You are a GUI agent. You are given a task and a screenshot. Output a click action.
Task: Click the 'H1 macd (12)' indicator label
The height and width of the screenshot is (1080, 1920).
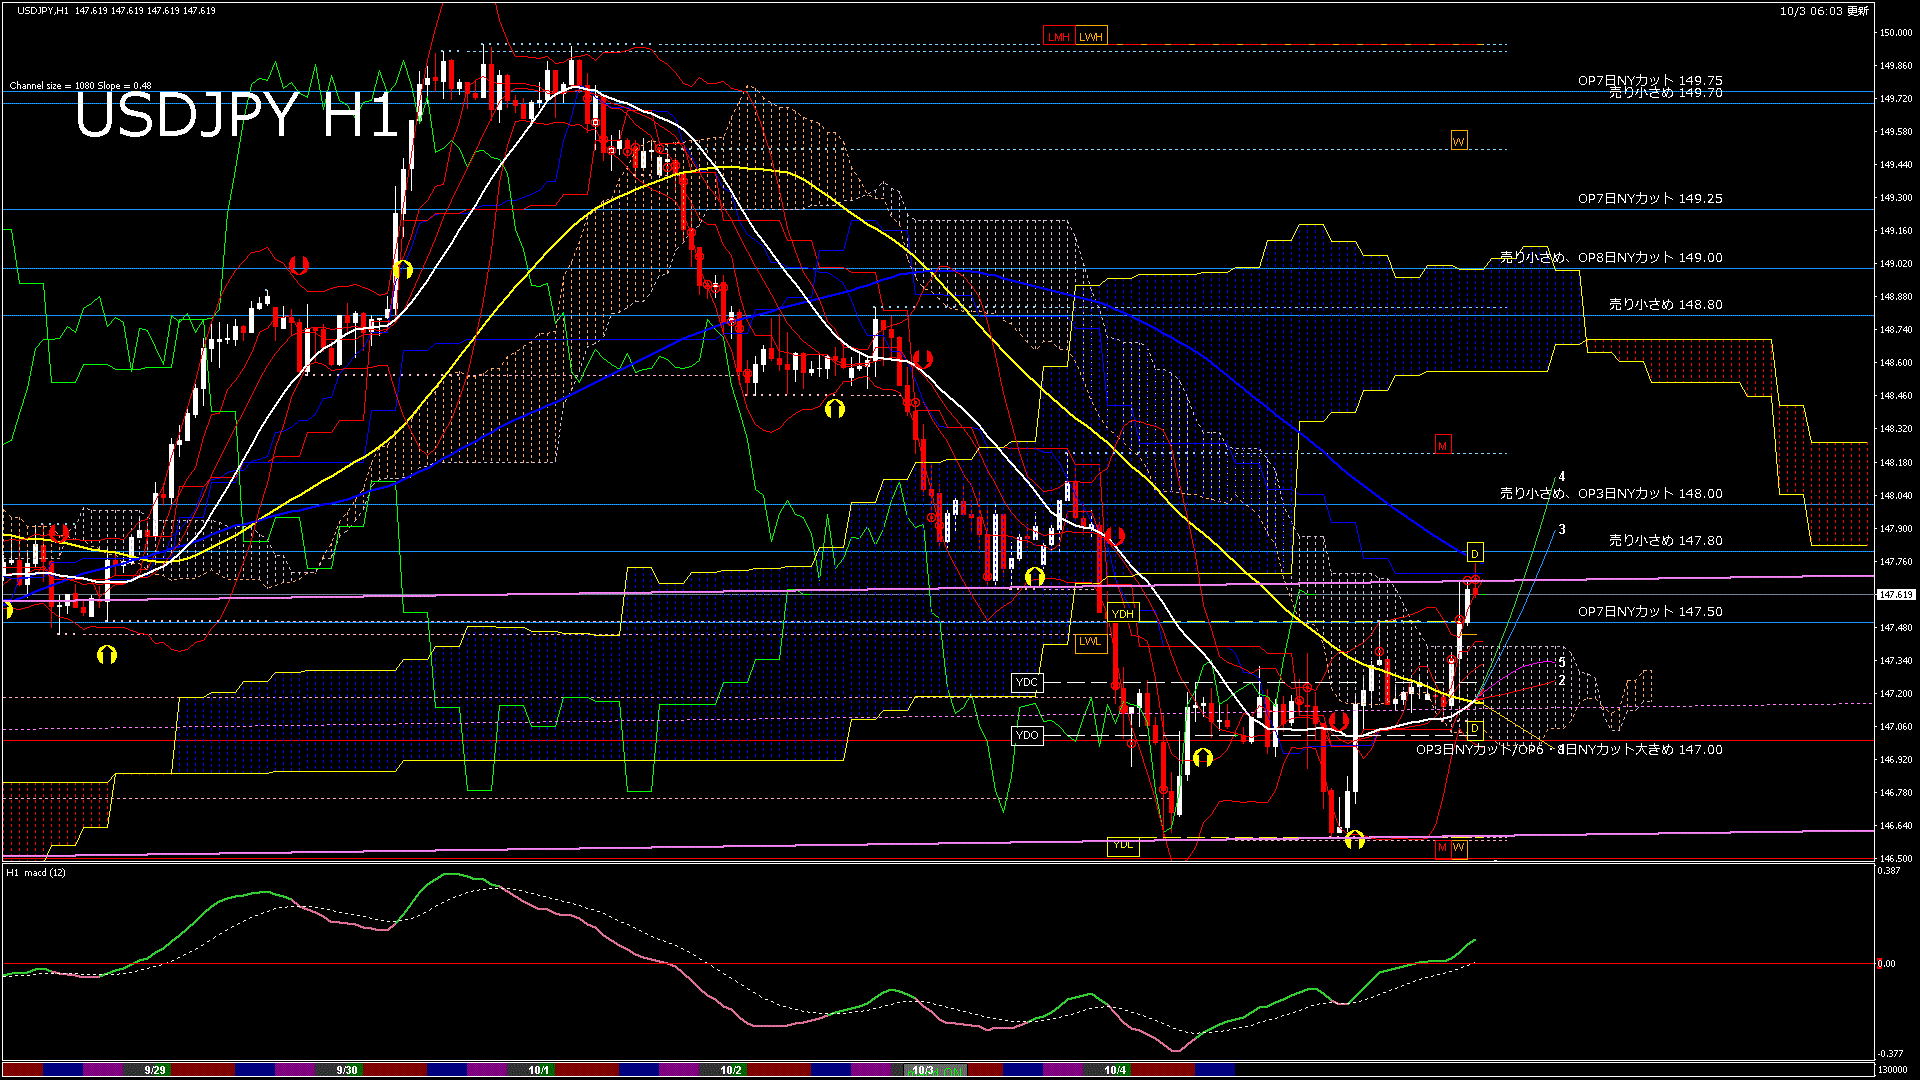pos(37,873)
